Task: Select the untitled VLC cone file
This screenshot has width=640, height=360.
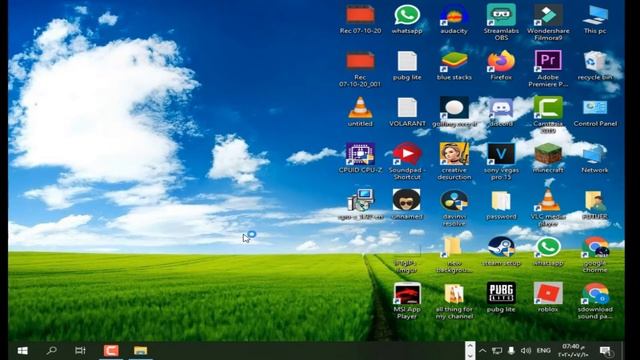Action: 360,112
